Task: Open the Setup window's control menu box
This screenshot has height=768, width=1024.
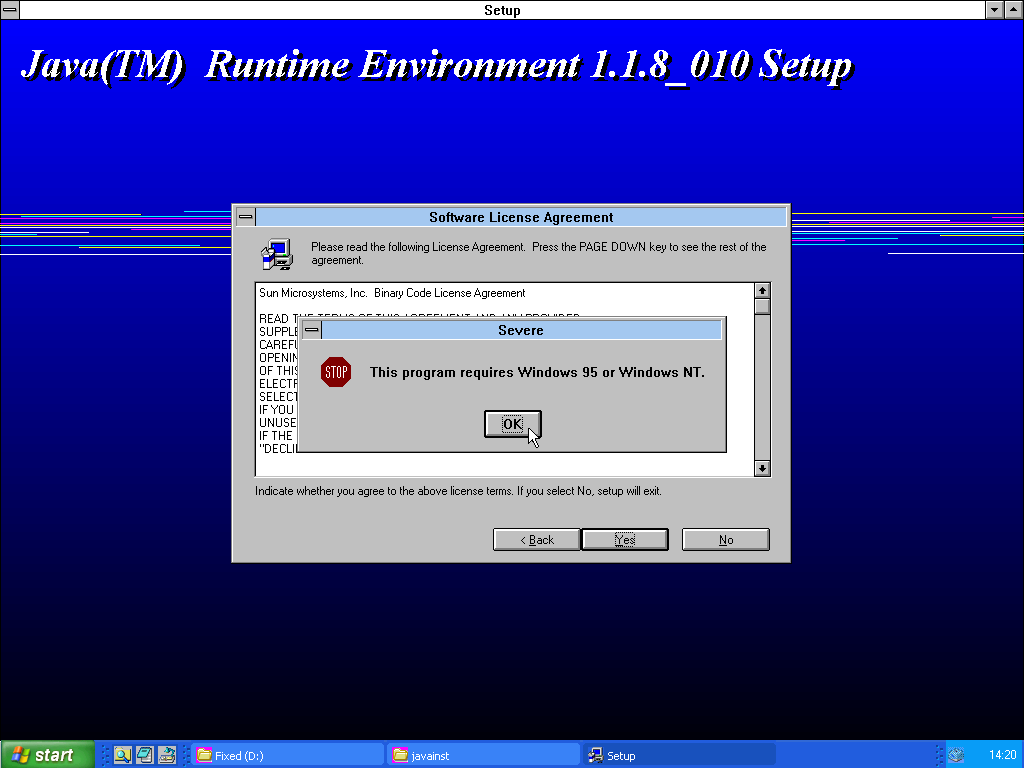Action: (10, 10)
